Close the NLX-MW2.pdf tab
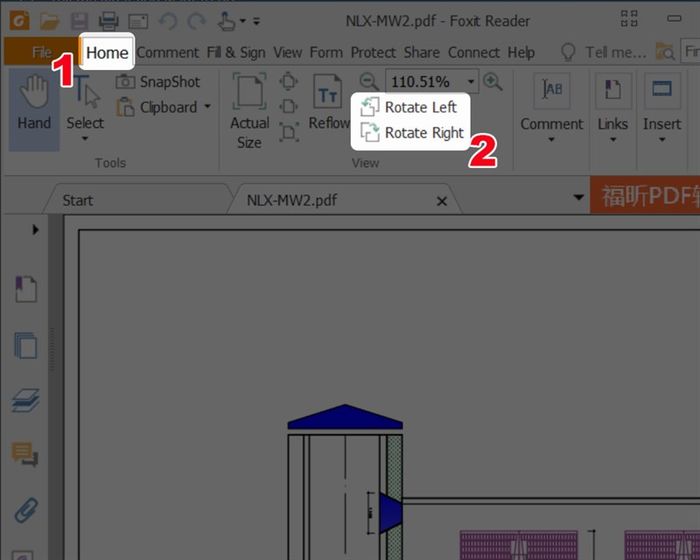Viewport: 700px width, 560px height. [442, 201]
